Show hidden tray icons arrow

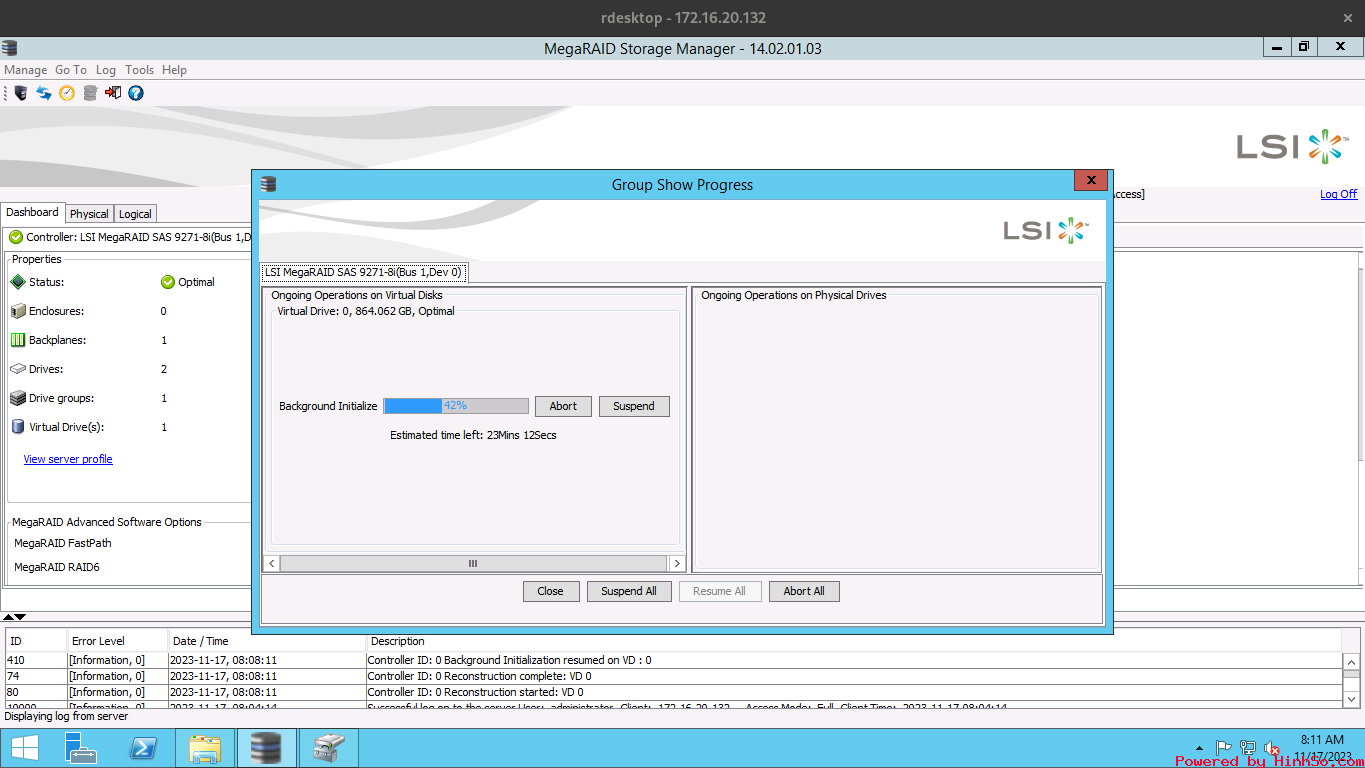pos(1200,748)
